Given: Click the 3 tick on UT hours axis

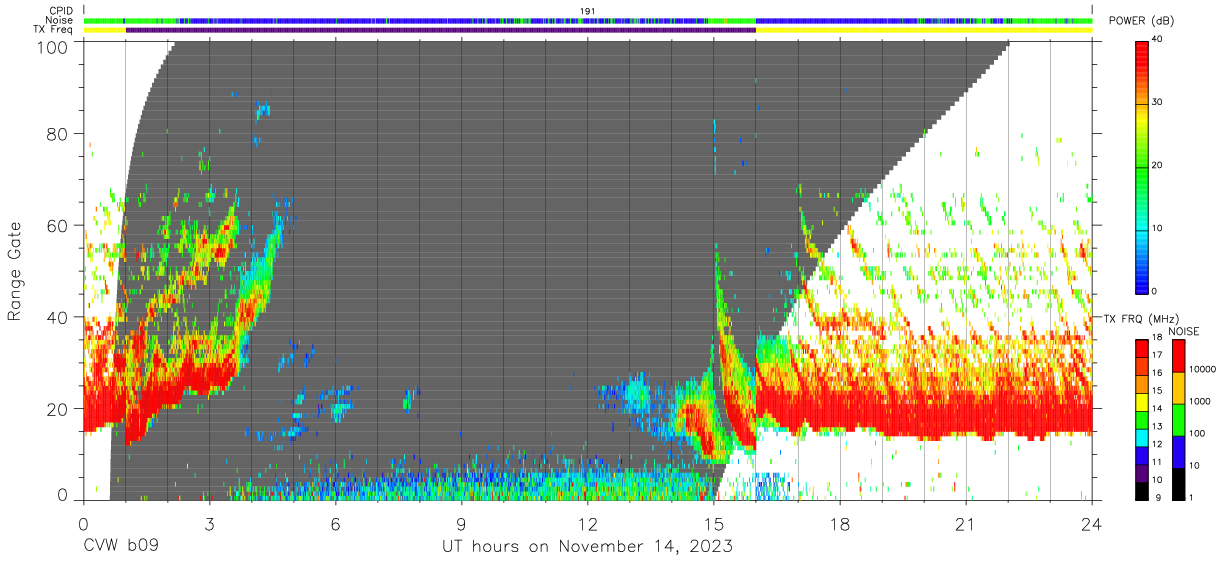Looking at the screenshot, I should 209,525.
